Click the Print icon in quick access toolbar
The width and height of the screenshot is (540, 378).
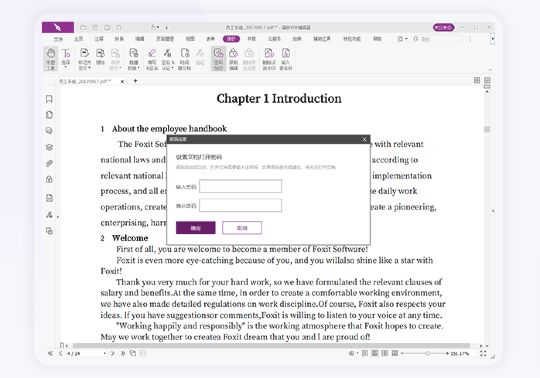(x=107, y=27)
